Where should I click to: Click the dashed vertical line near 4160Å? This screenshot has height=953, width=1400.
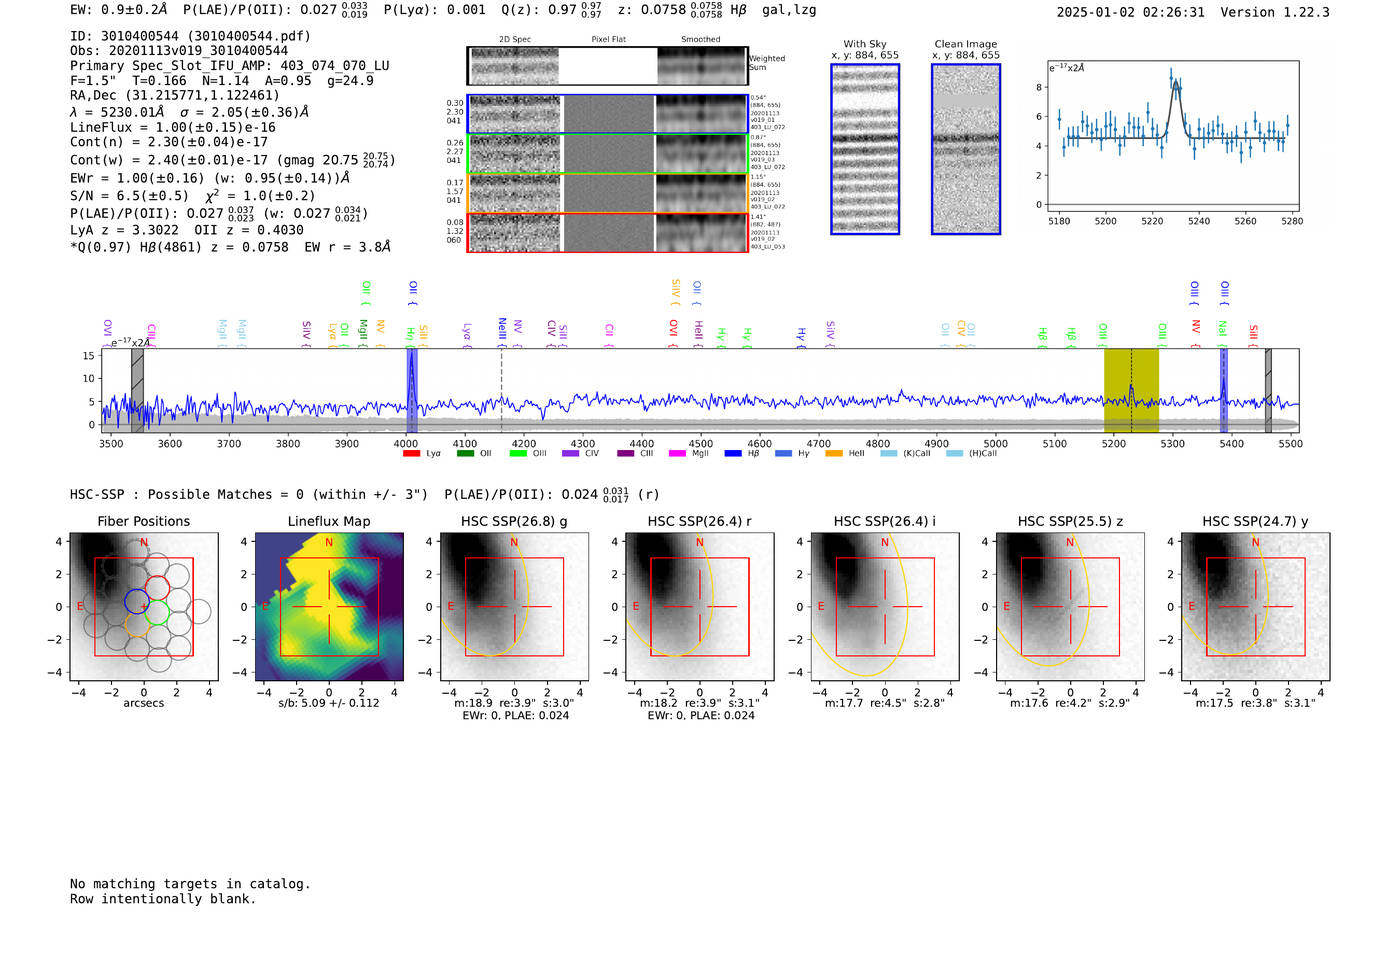(501, 391)
